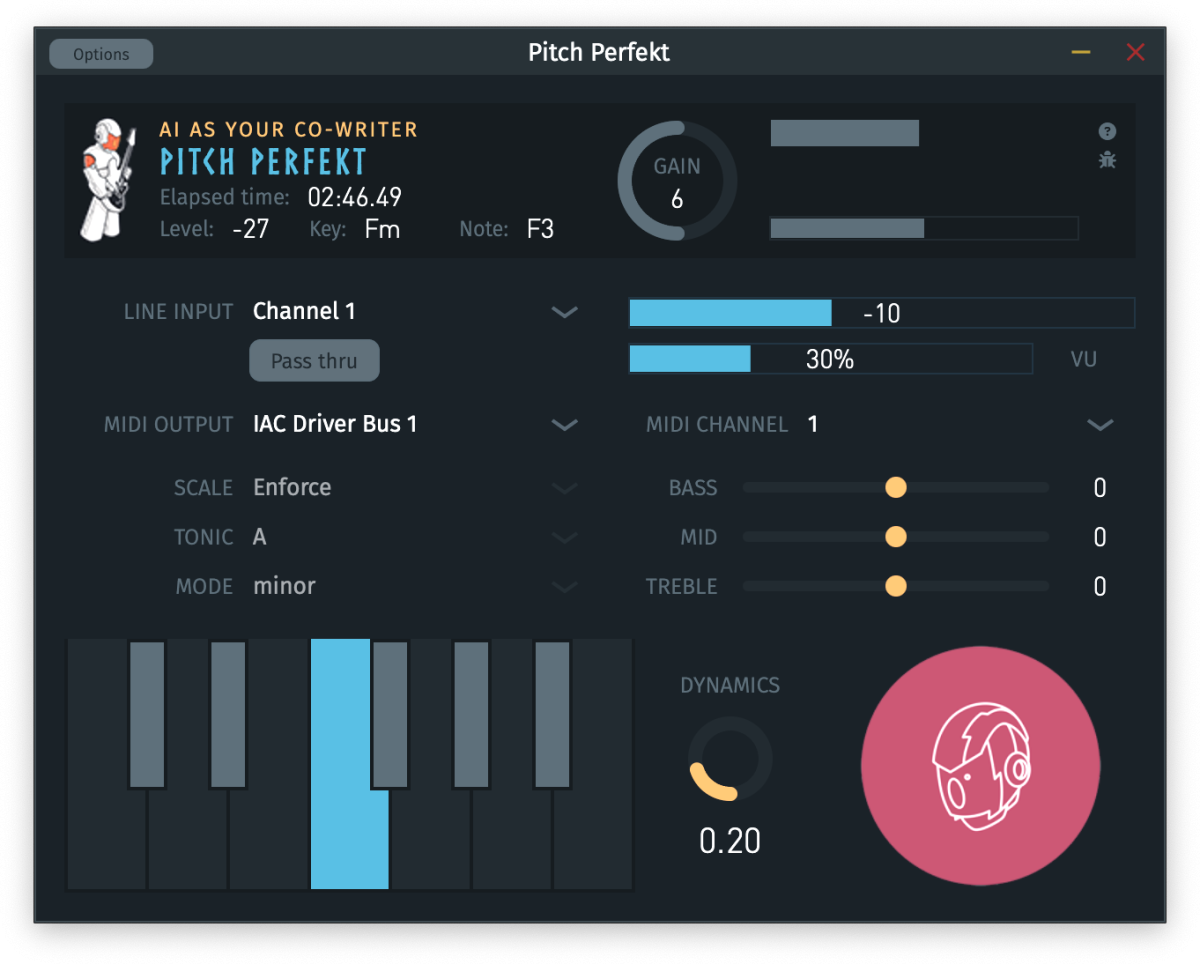Image resolution: width=1200 pixels, height=964 pixels.
Task: Click the Level value -27
Action: [x=250, y=229]
